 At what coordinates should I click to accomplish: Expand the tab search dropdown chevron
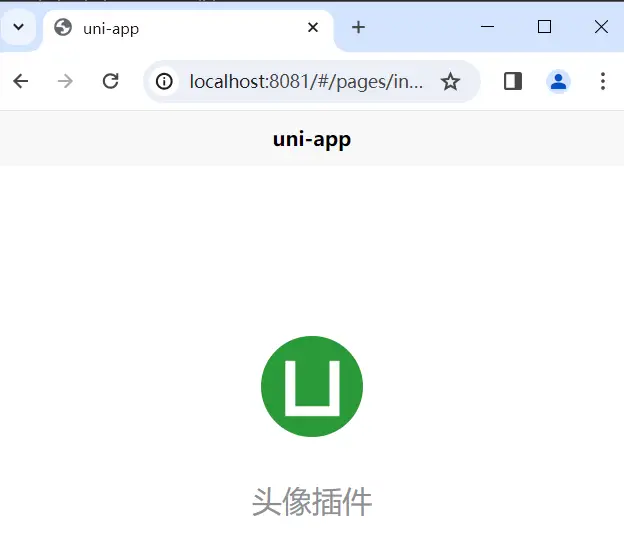click(19, 27)
